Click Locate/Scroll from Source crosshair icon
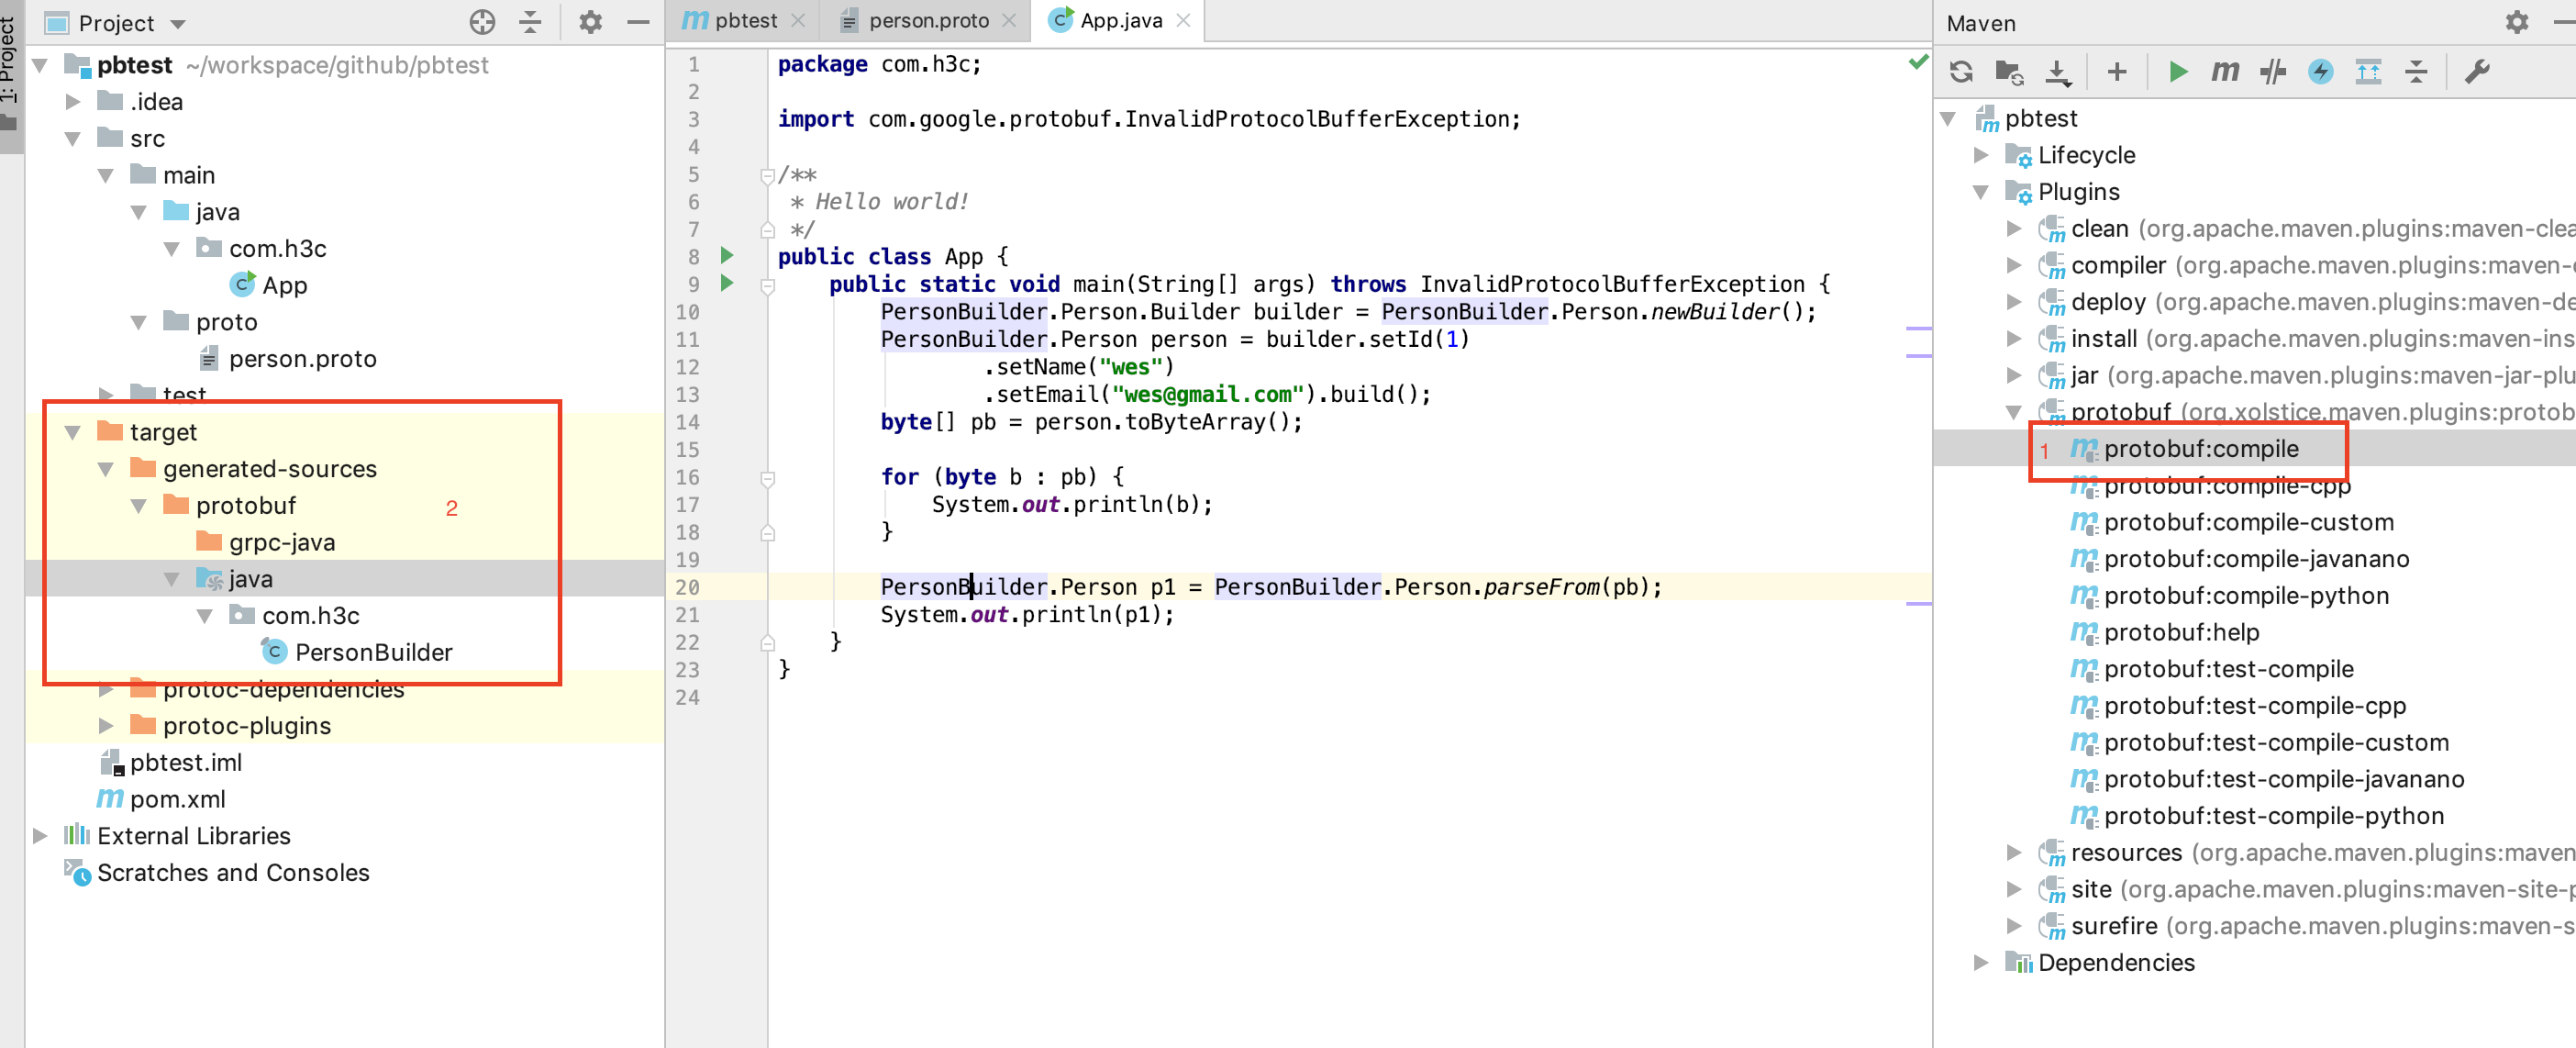Image resolution: width=2576 pixels, height=1048 pixels. point(482,22)
